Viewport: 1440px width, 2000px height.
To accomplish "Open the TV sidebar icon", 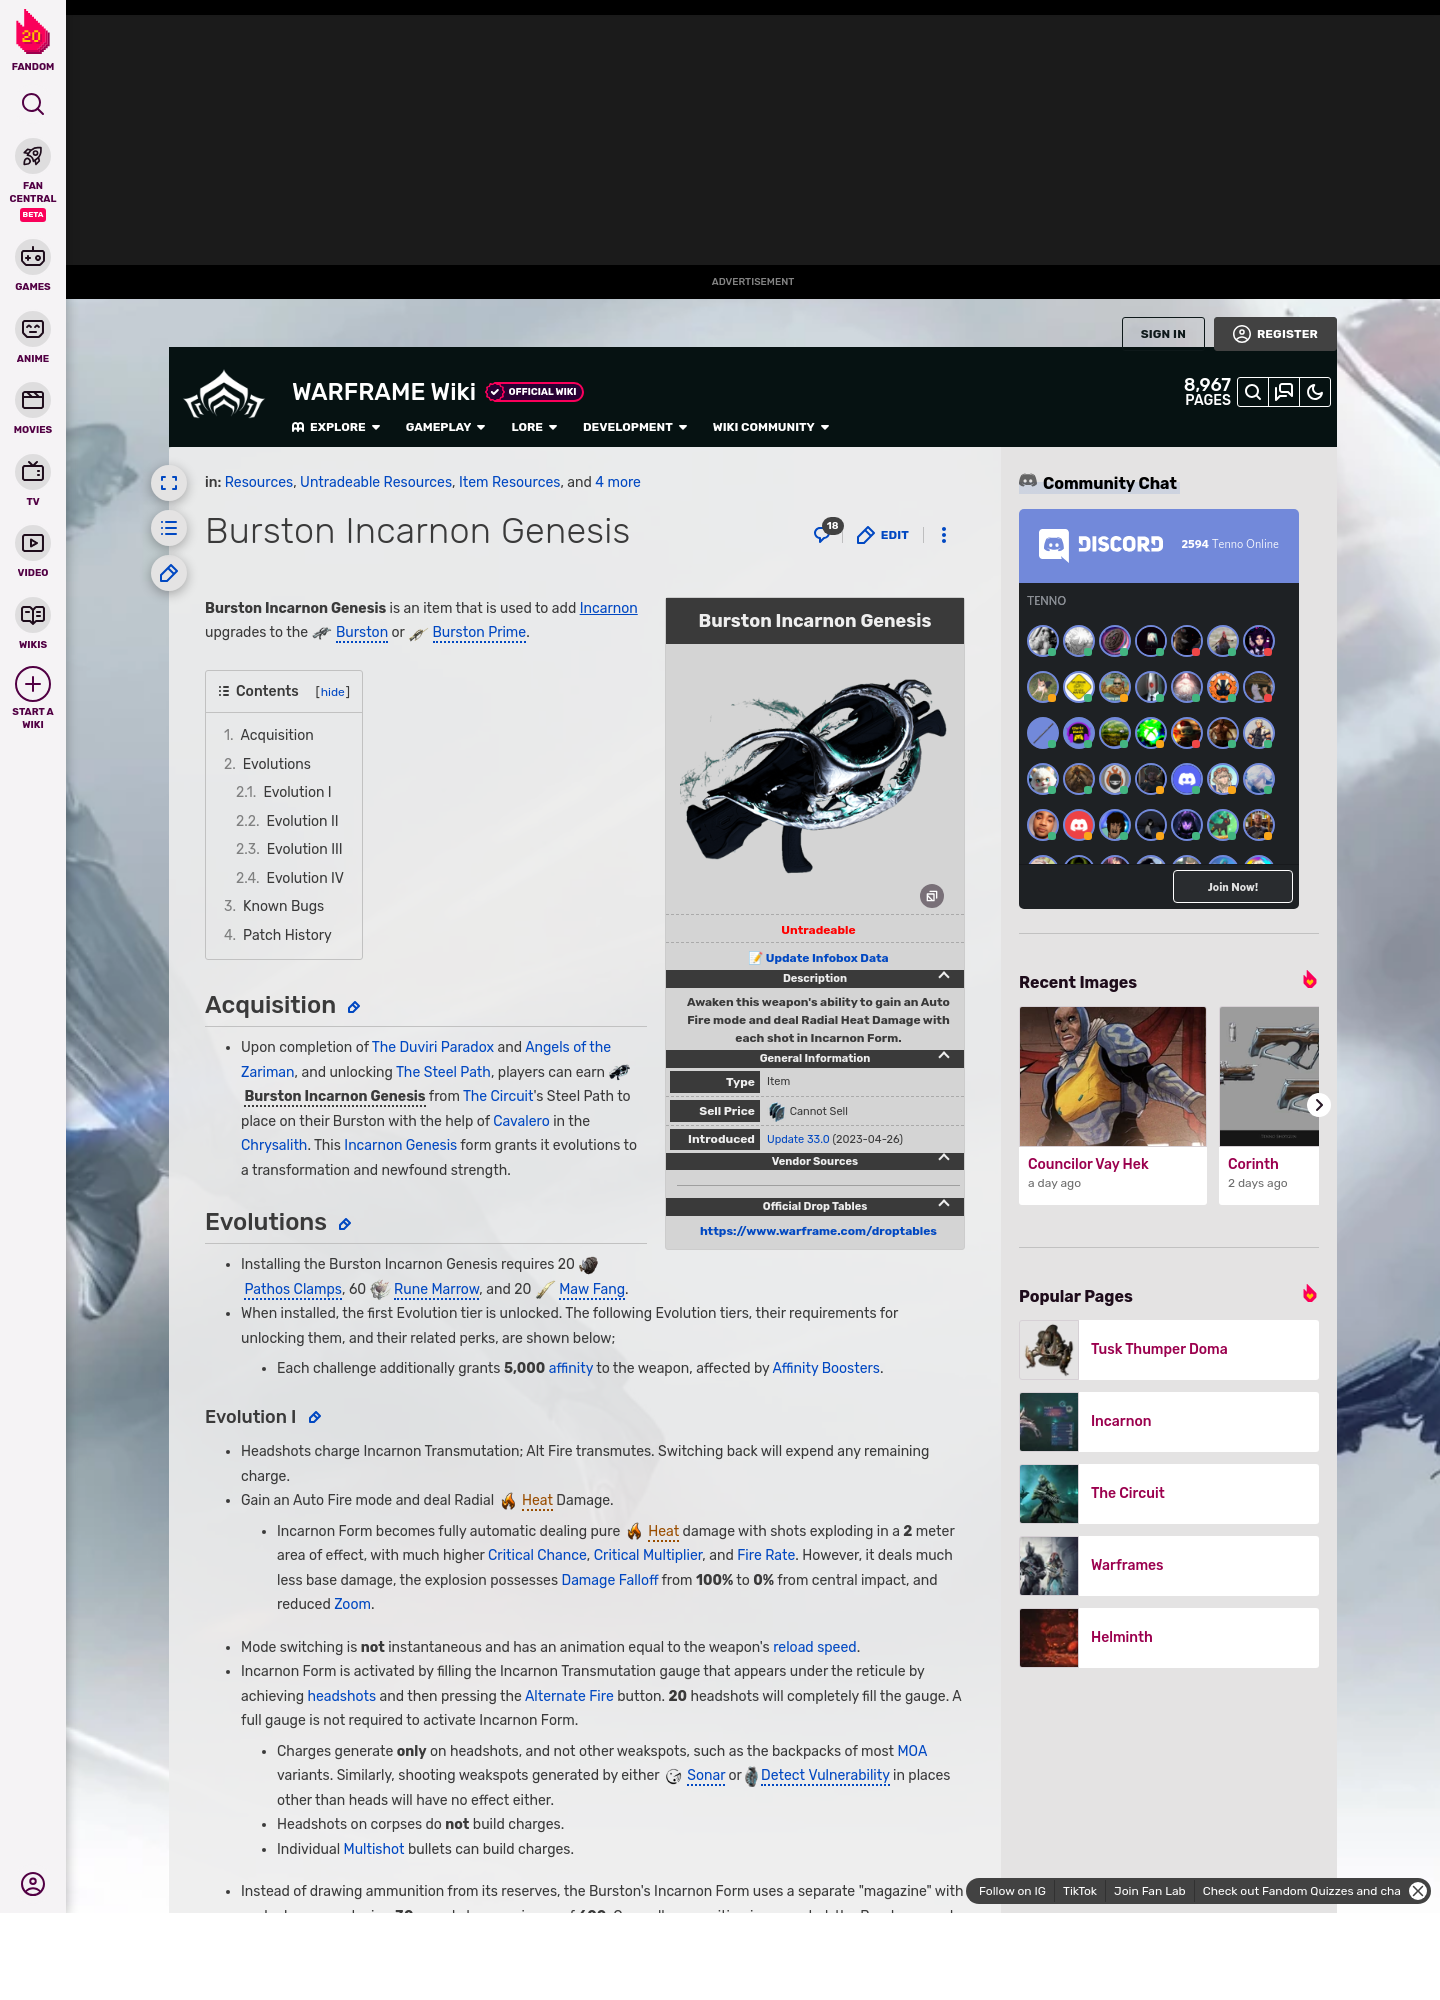I will [x=33, y=471].
